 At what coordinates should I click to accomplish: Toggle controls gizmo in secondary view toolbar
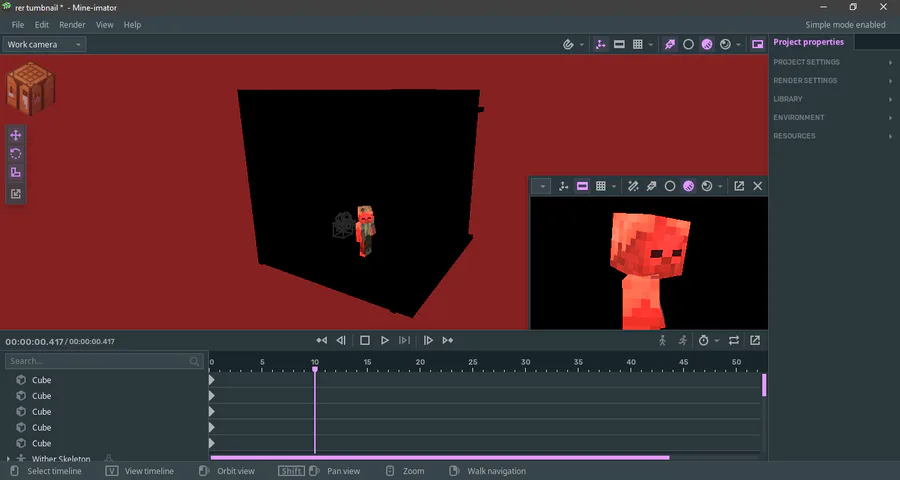pos(564,186)
